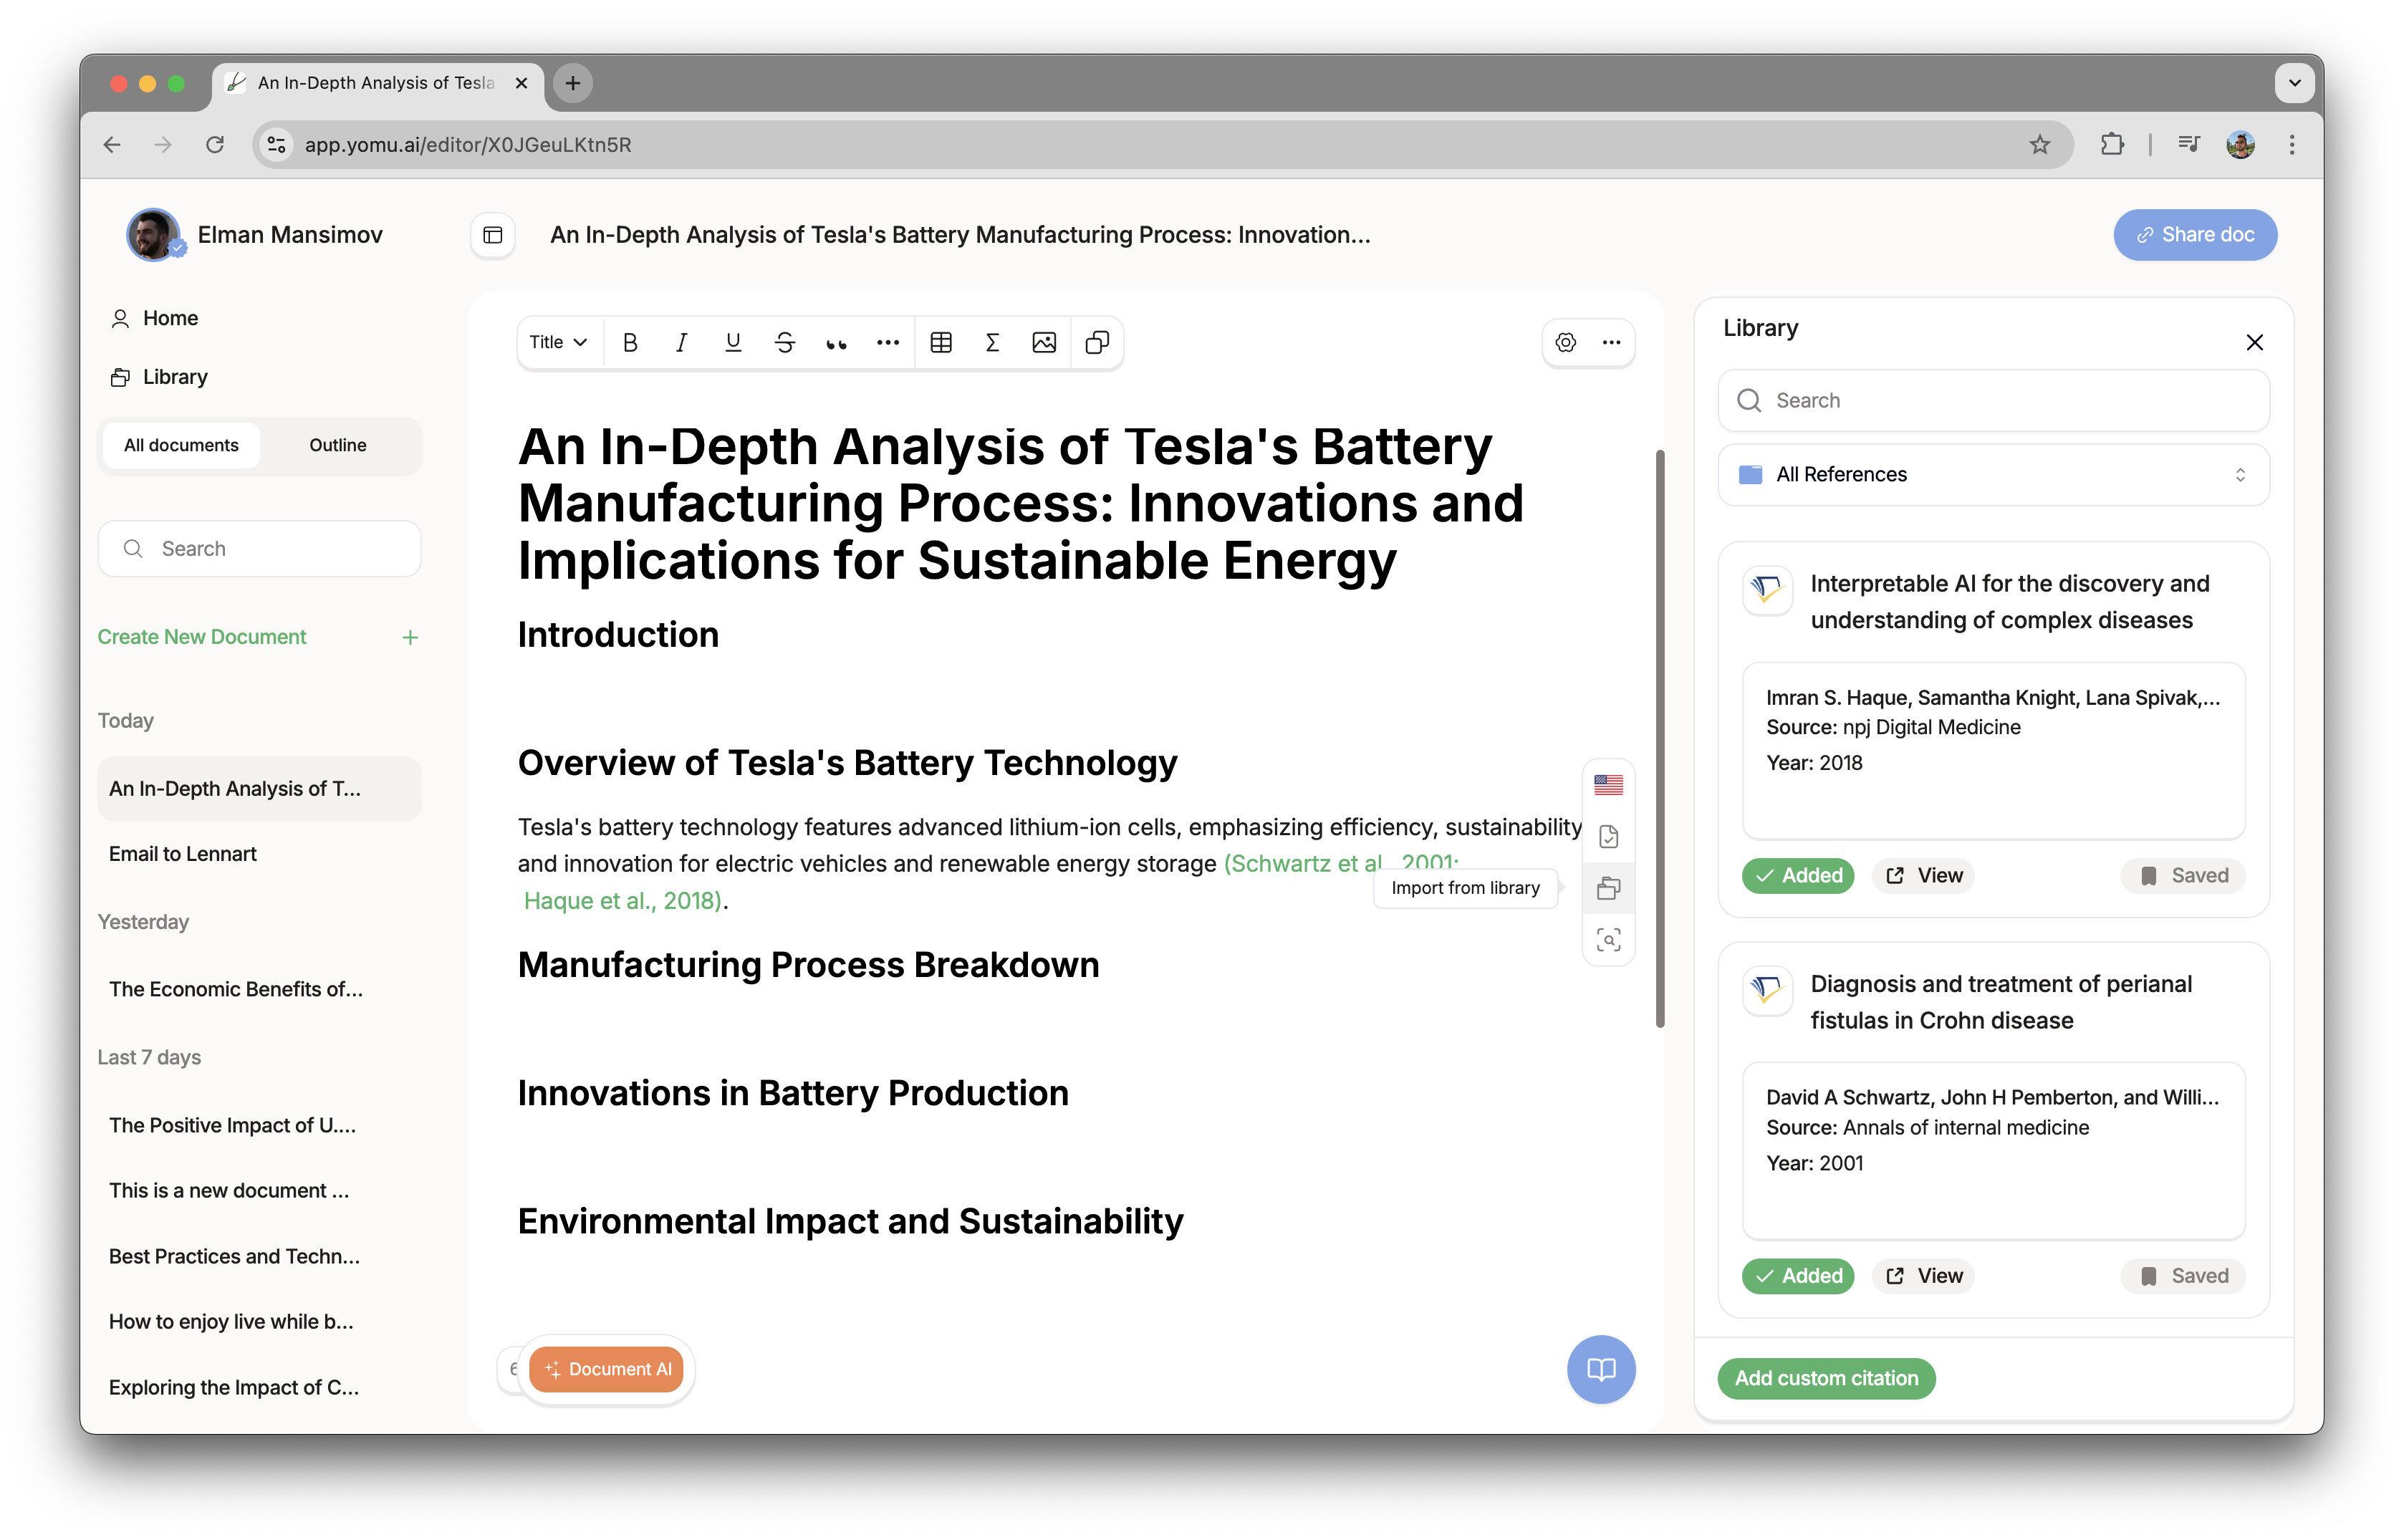Viewport: 2404px width, 1540px height.
Task: Insert an image via toolbar
Action: click(x=1044, y=343)
